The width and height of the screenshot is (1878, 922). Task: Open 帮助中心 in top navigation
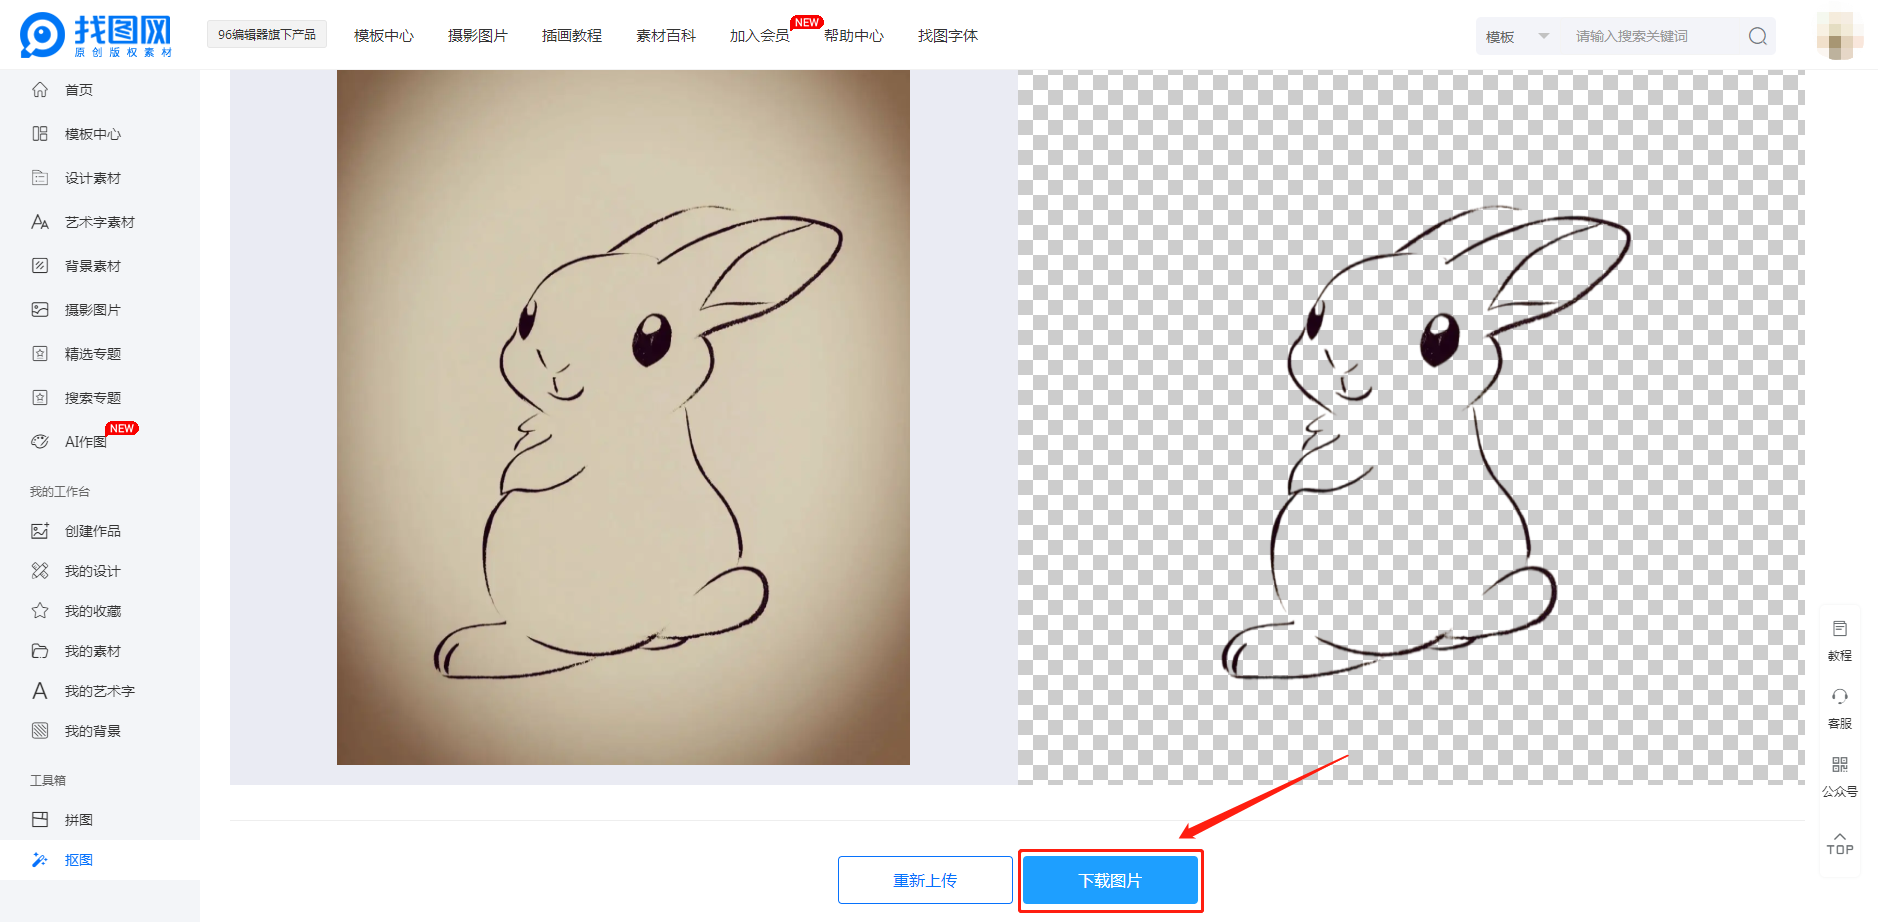pos(853,36)
